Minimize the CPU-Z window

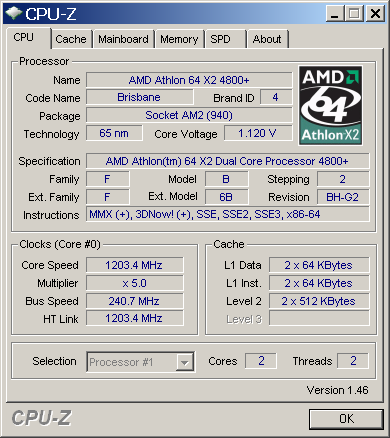pos(335,14)
